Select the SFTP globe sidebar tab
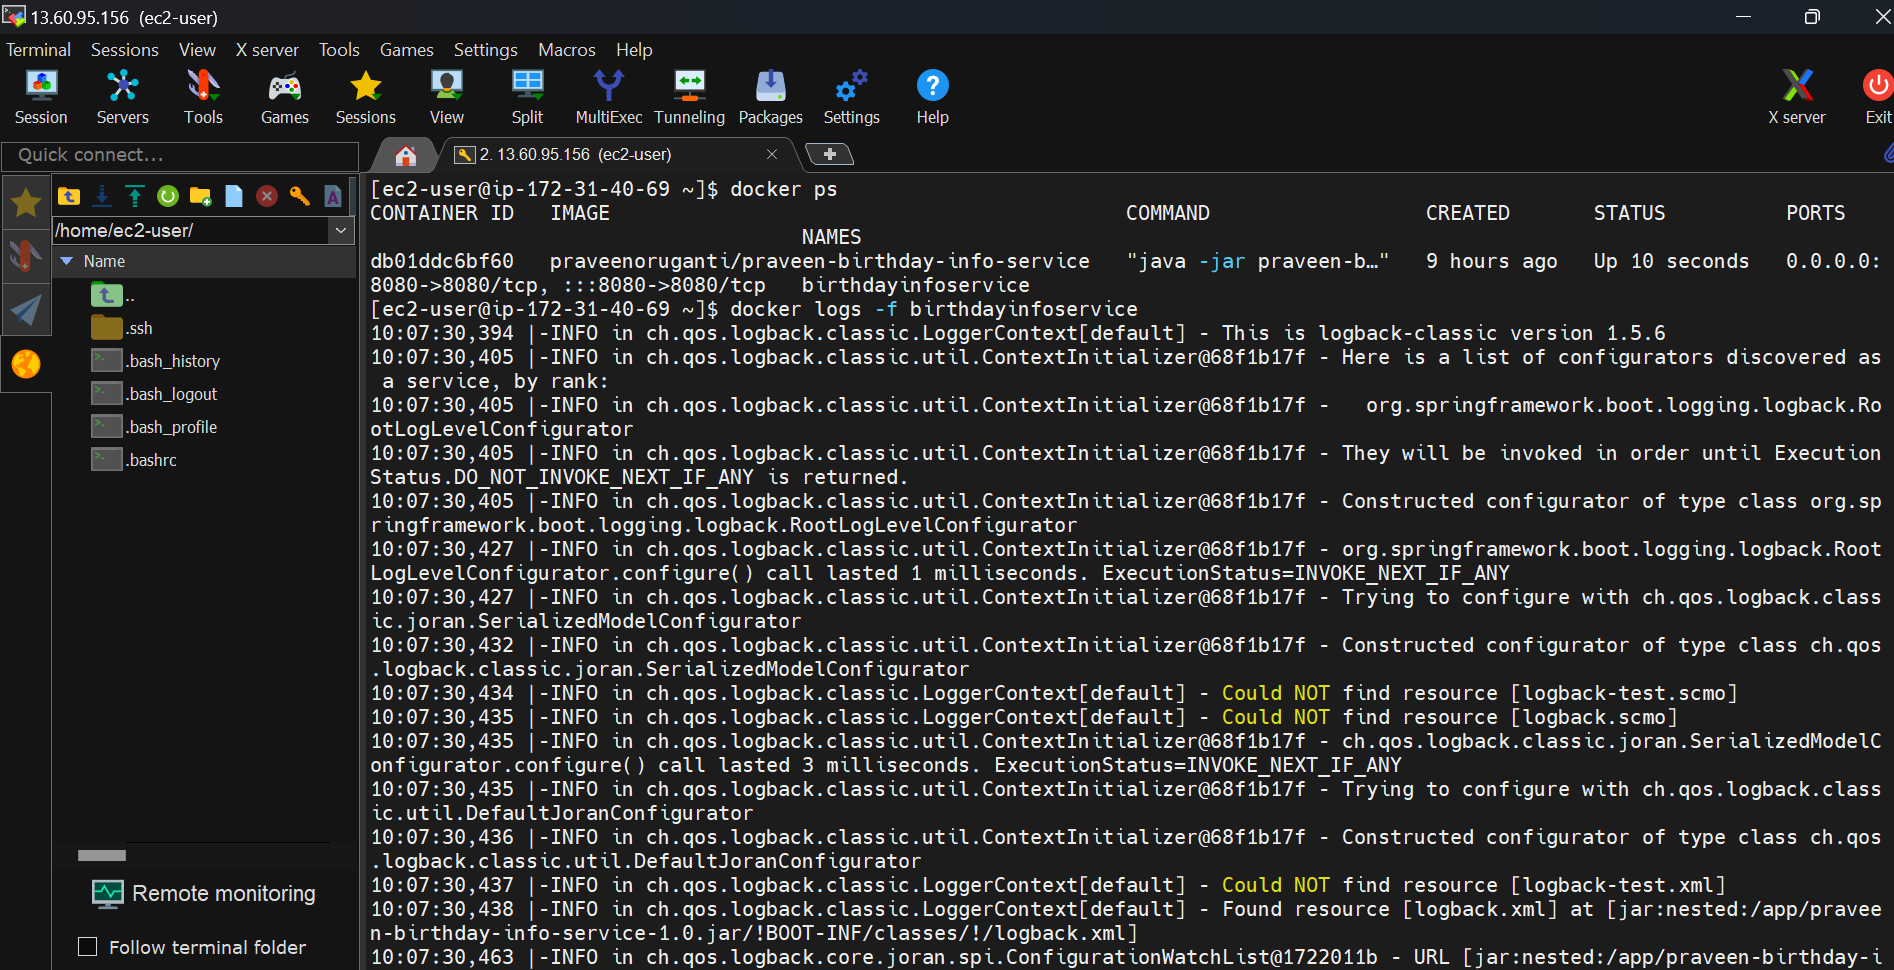The width and height of the screenshot is (1894, 970). [26, 364]
